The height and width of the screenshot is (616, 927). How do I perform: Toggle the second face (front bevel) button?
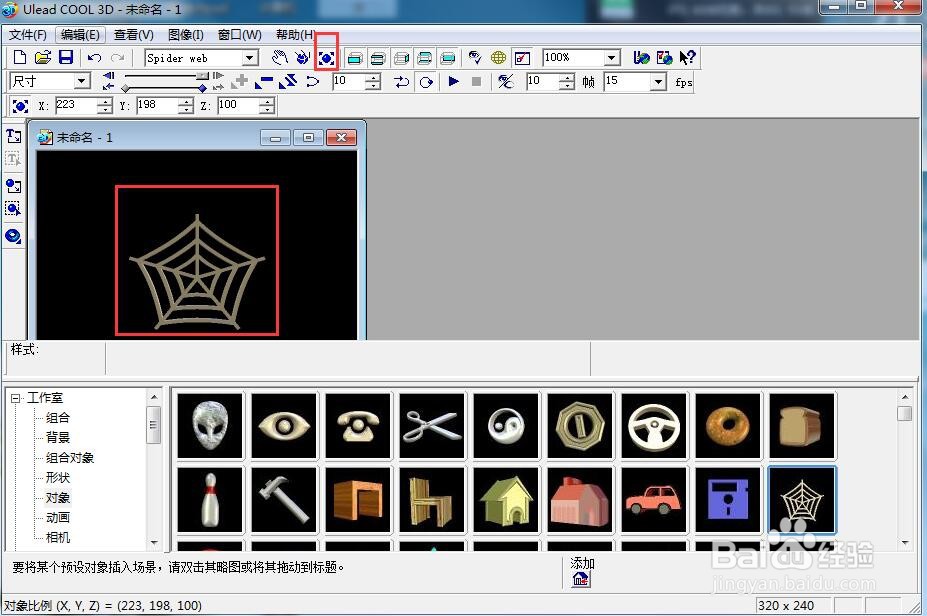coord(378,58)
